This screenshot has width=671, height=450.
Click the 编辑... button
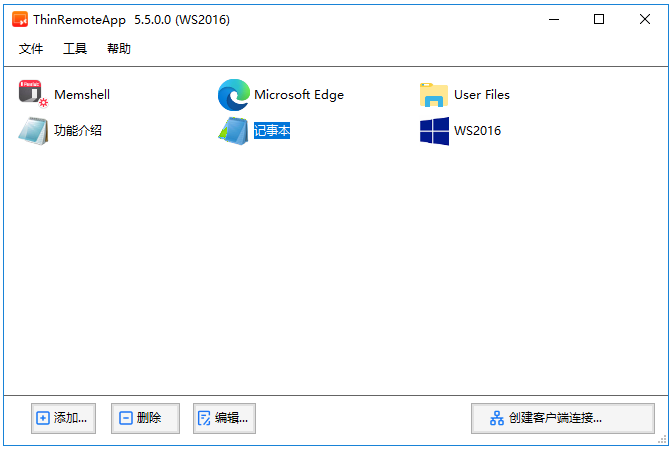(x=224, y=418)
